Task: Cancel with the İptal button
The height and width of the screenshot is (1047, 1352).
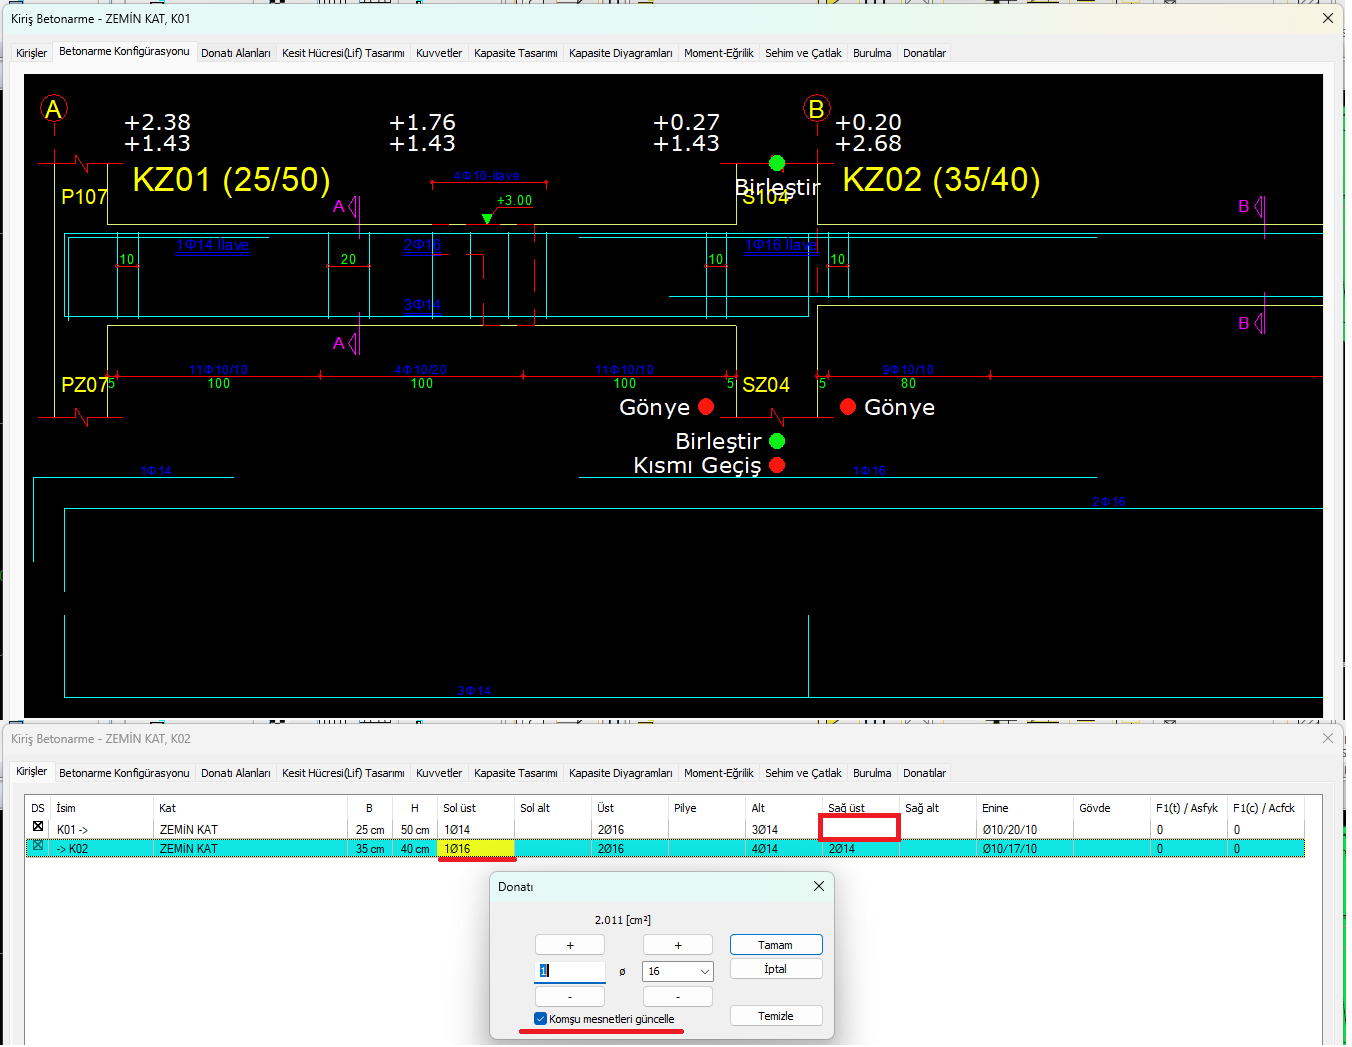Action: pyautogui.click(x=775, y=969)
